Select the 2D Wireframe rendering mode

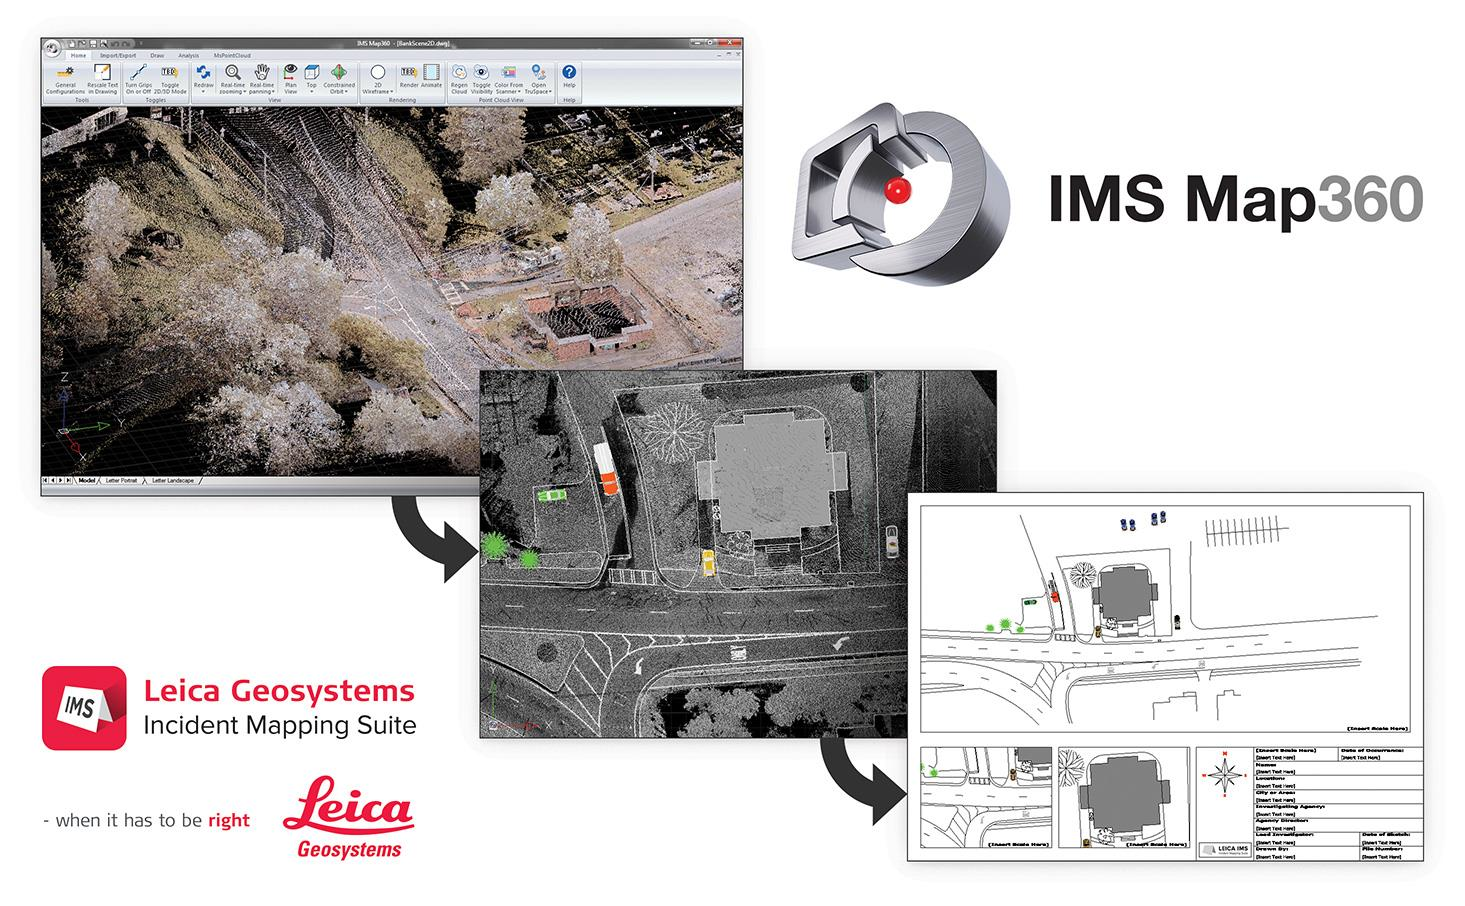click(378, 72)
